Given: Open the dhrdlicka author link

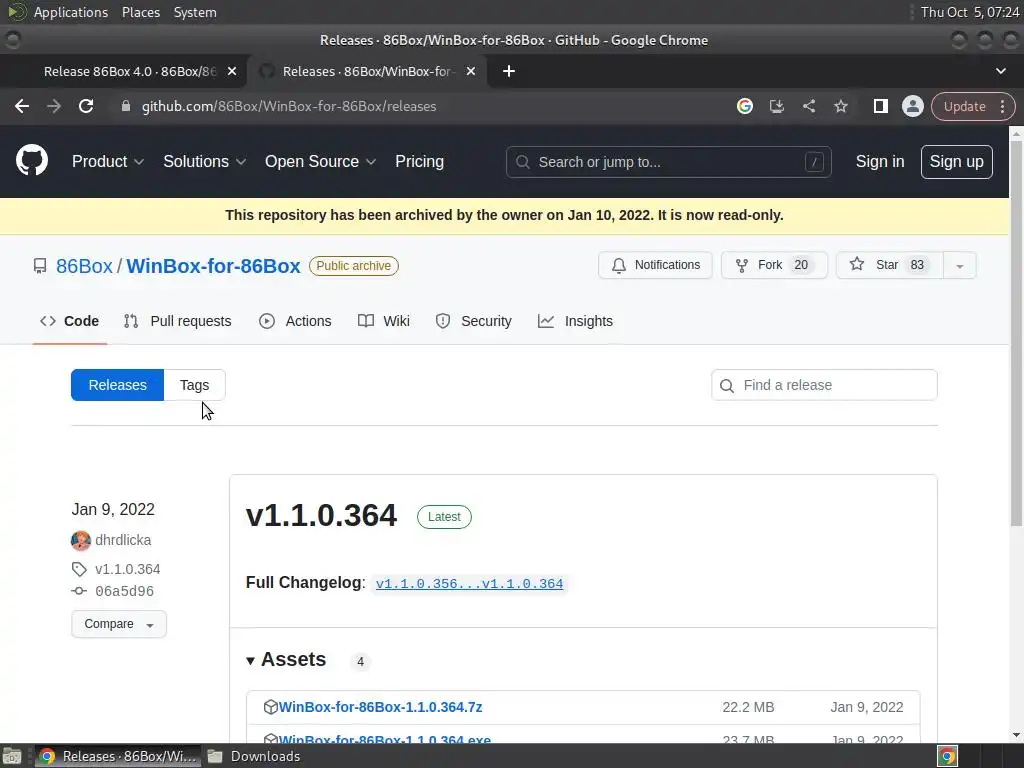Looking at the screenshot, I should click(x=123, y=540).
